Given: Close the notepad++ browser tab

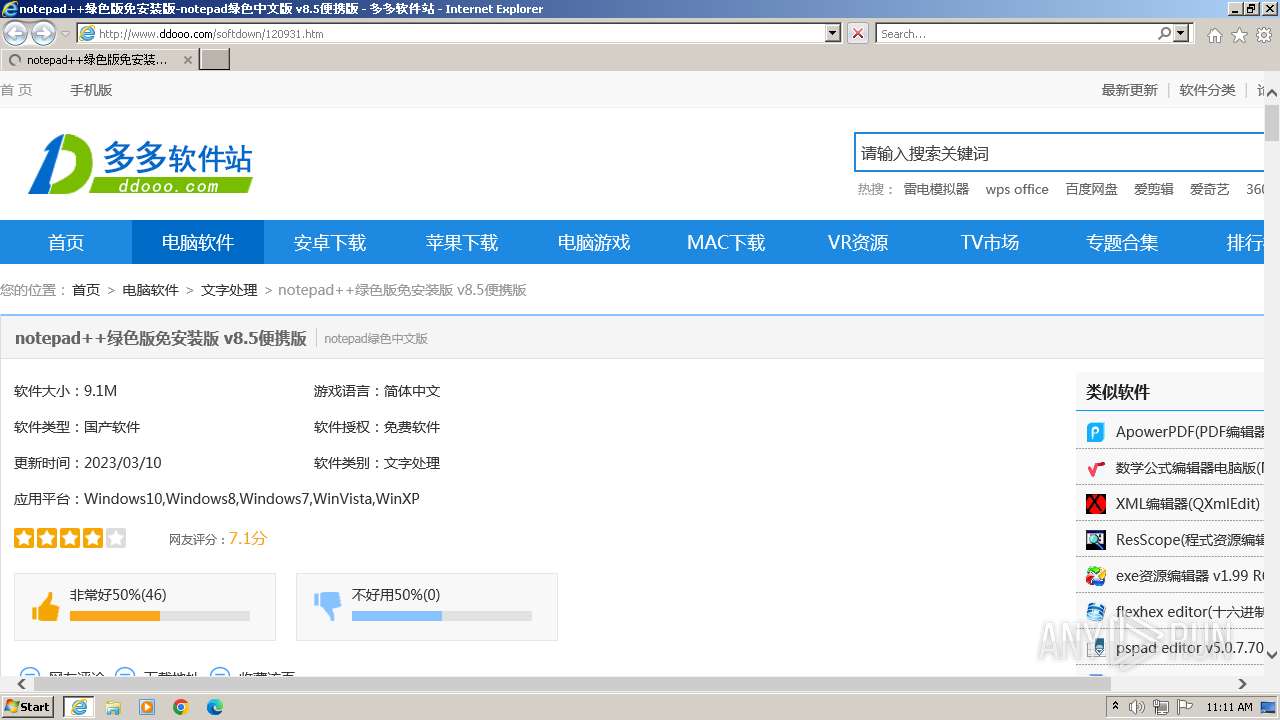Looking at the screenshot, I should [187, 60].
